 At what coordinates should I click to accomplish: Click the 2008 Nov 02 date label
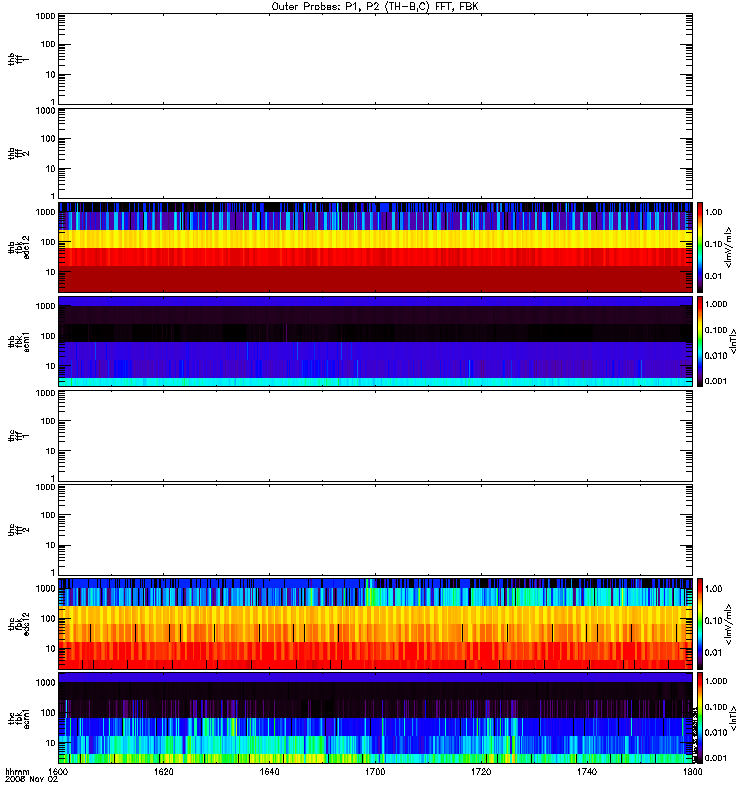(32, 780)
